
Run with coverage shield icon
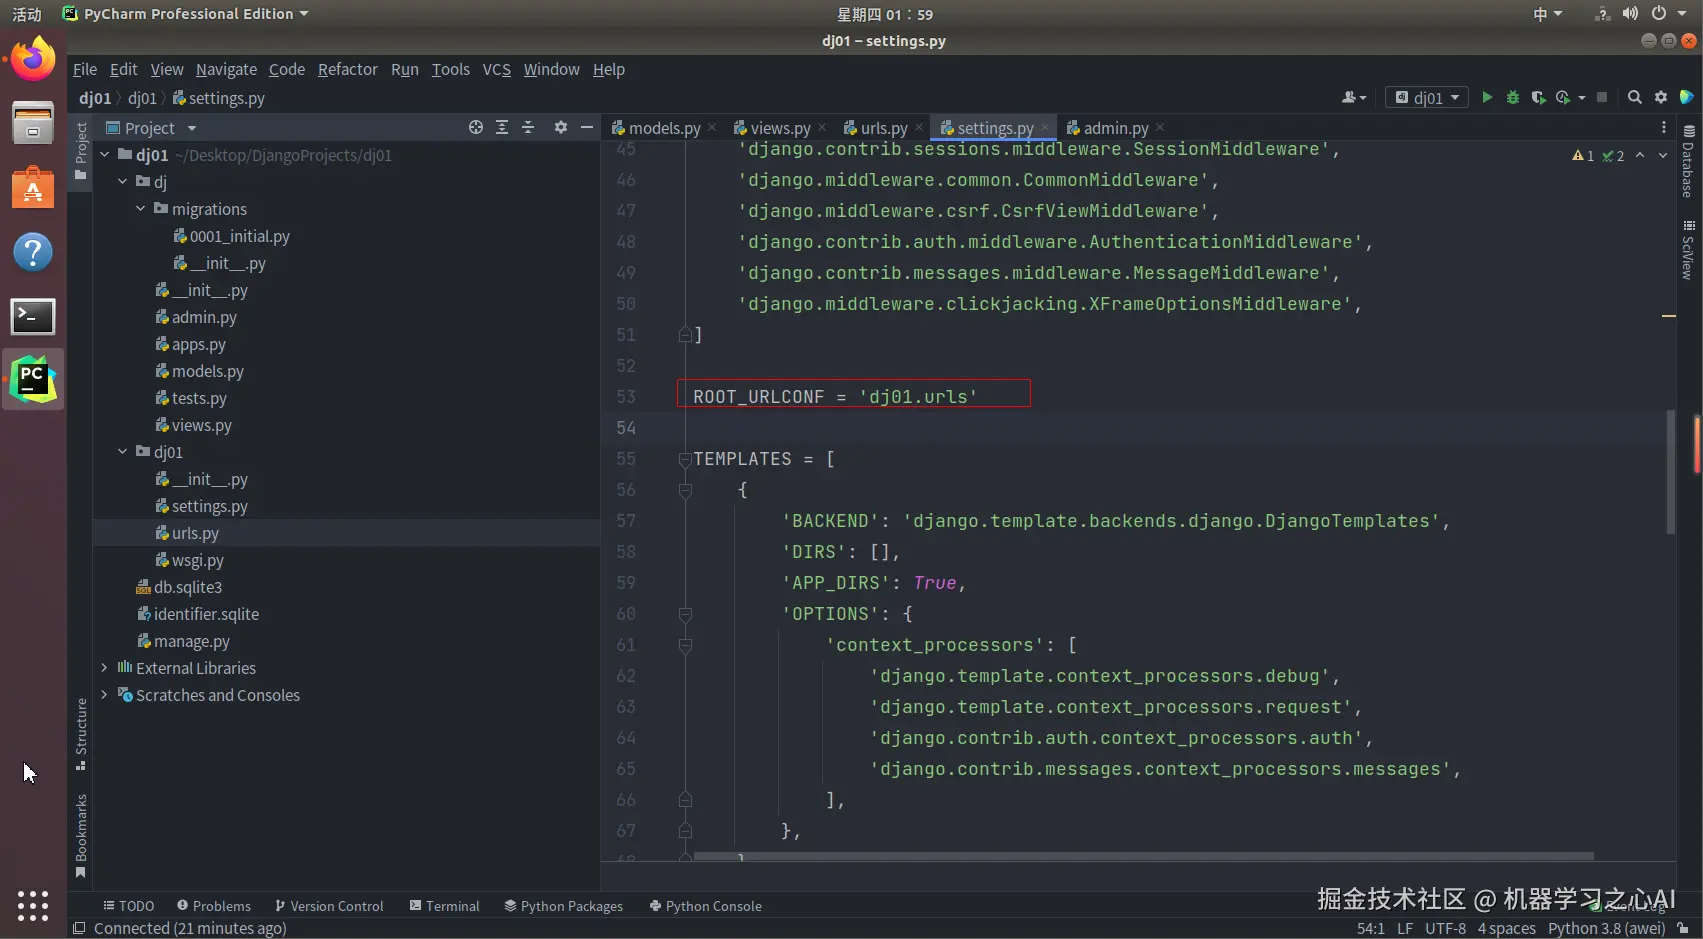[x=1538, y=97]
